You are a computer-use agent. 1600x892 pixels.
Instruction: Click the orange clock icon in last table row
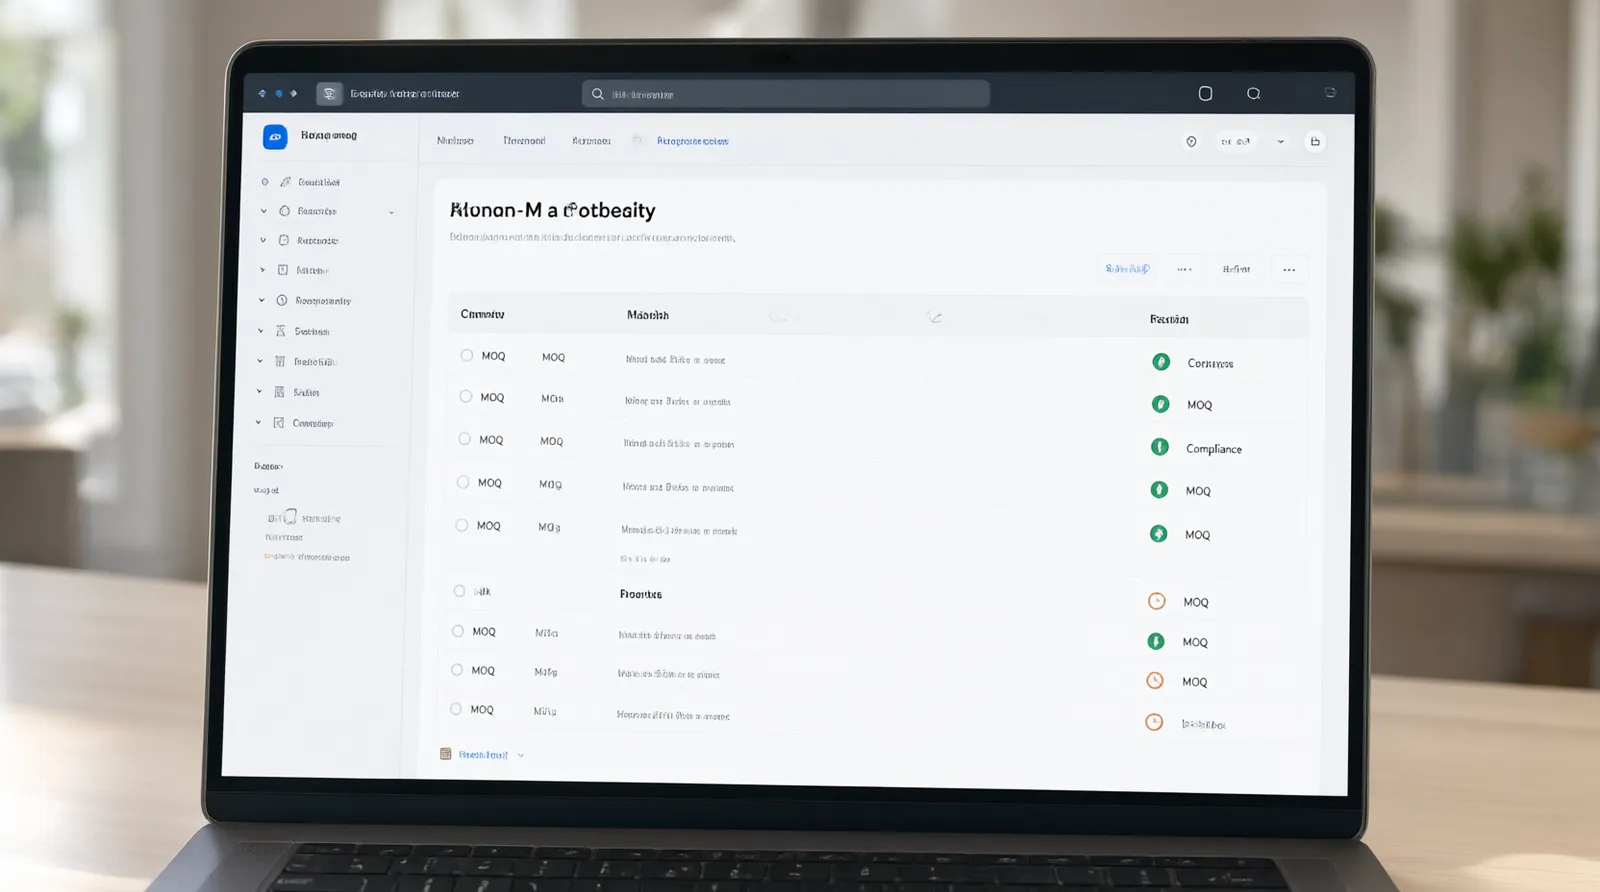[x=1154, y=722]
